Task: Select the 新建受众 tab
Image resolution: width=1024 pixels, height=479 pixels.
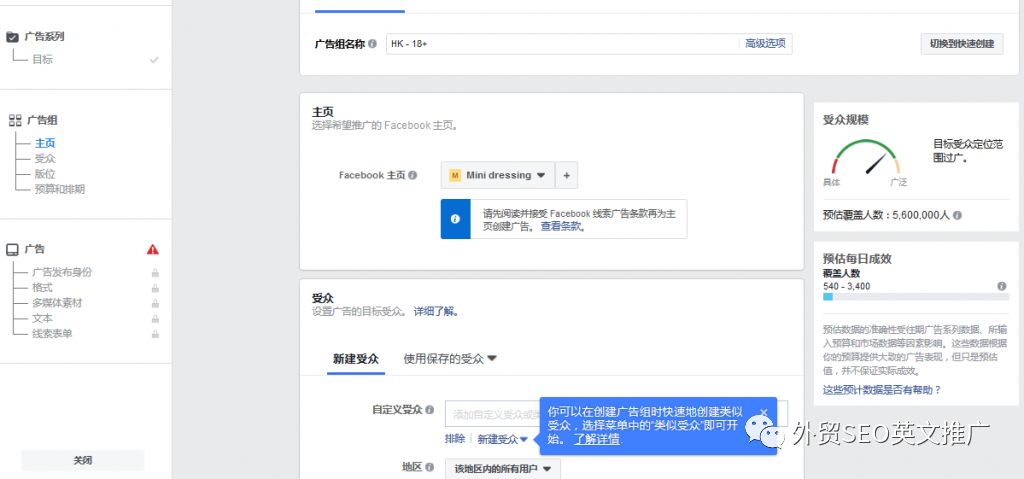Action: [x=356, y=359]
